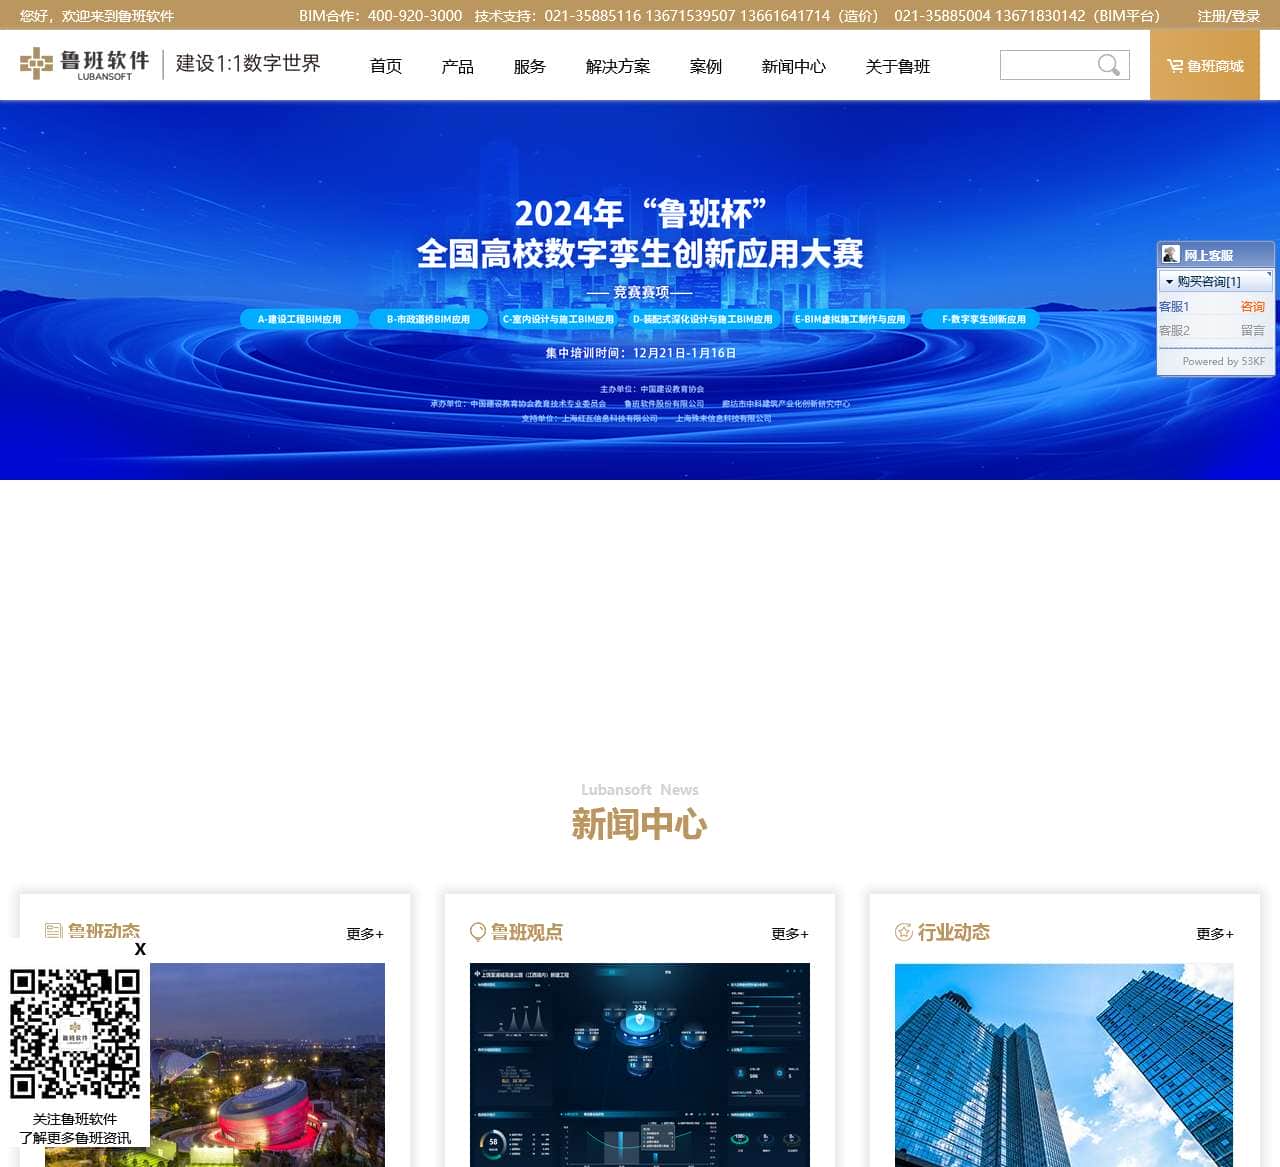1280x1167 pixels.
Task: Click the 'BIM合作: 400-920-3000' phone text
Action: pyautogui.click(x=380, y=15)
